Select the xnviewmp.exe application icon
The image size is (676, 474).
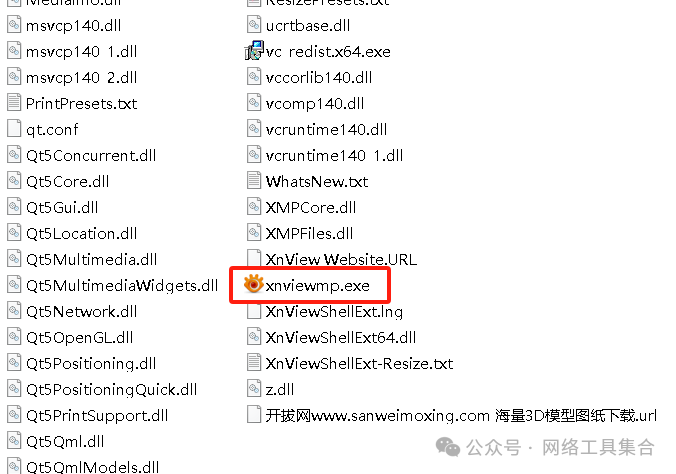[x=254, y=285]
